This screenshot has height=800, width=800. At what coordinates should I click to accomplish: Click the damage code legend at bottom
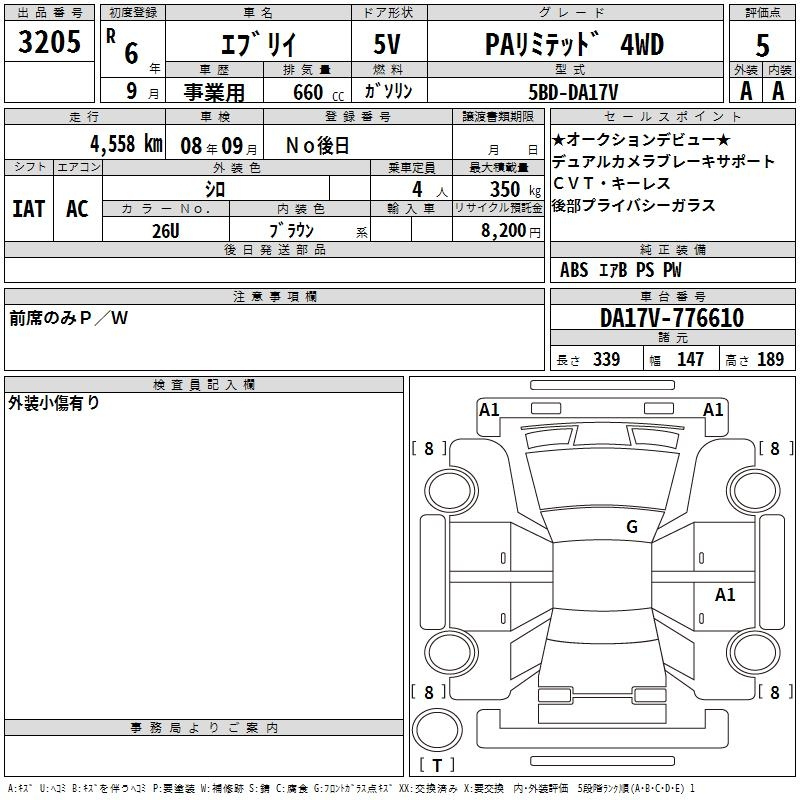point(352,789)
